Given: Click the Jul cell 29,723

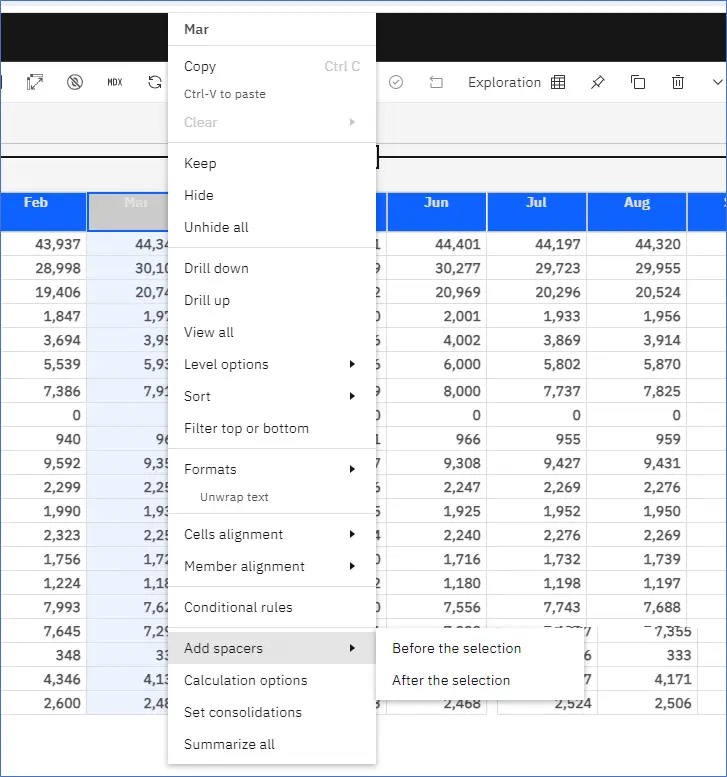Looking at the screenshot, I should [537, 268].
